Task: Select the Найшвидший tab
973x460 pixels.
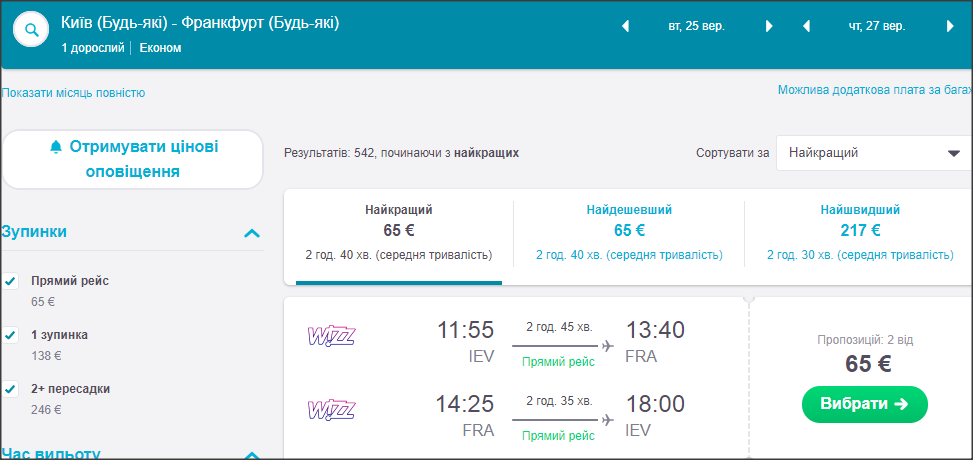Action: tap(859, 232)
